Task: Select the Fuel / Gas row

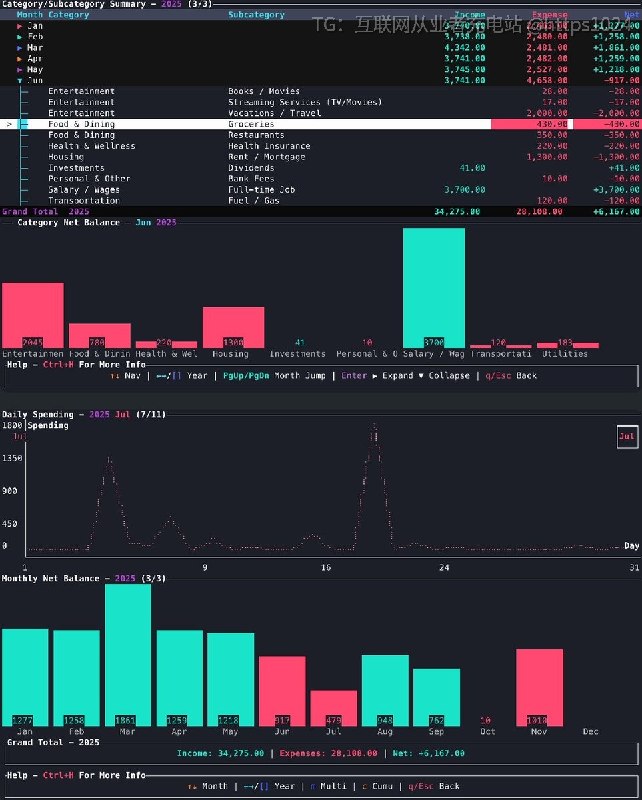Action: click(321, 201)
